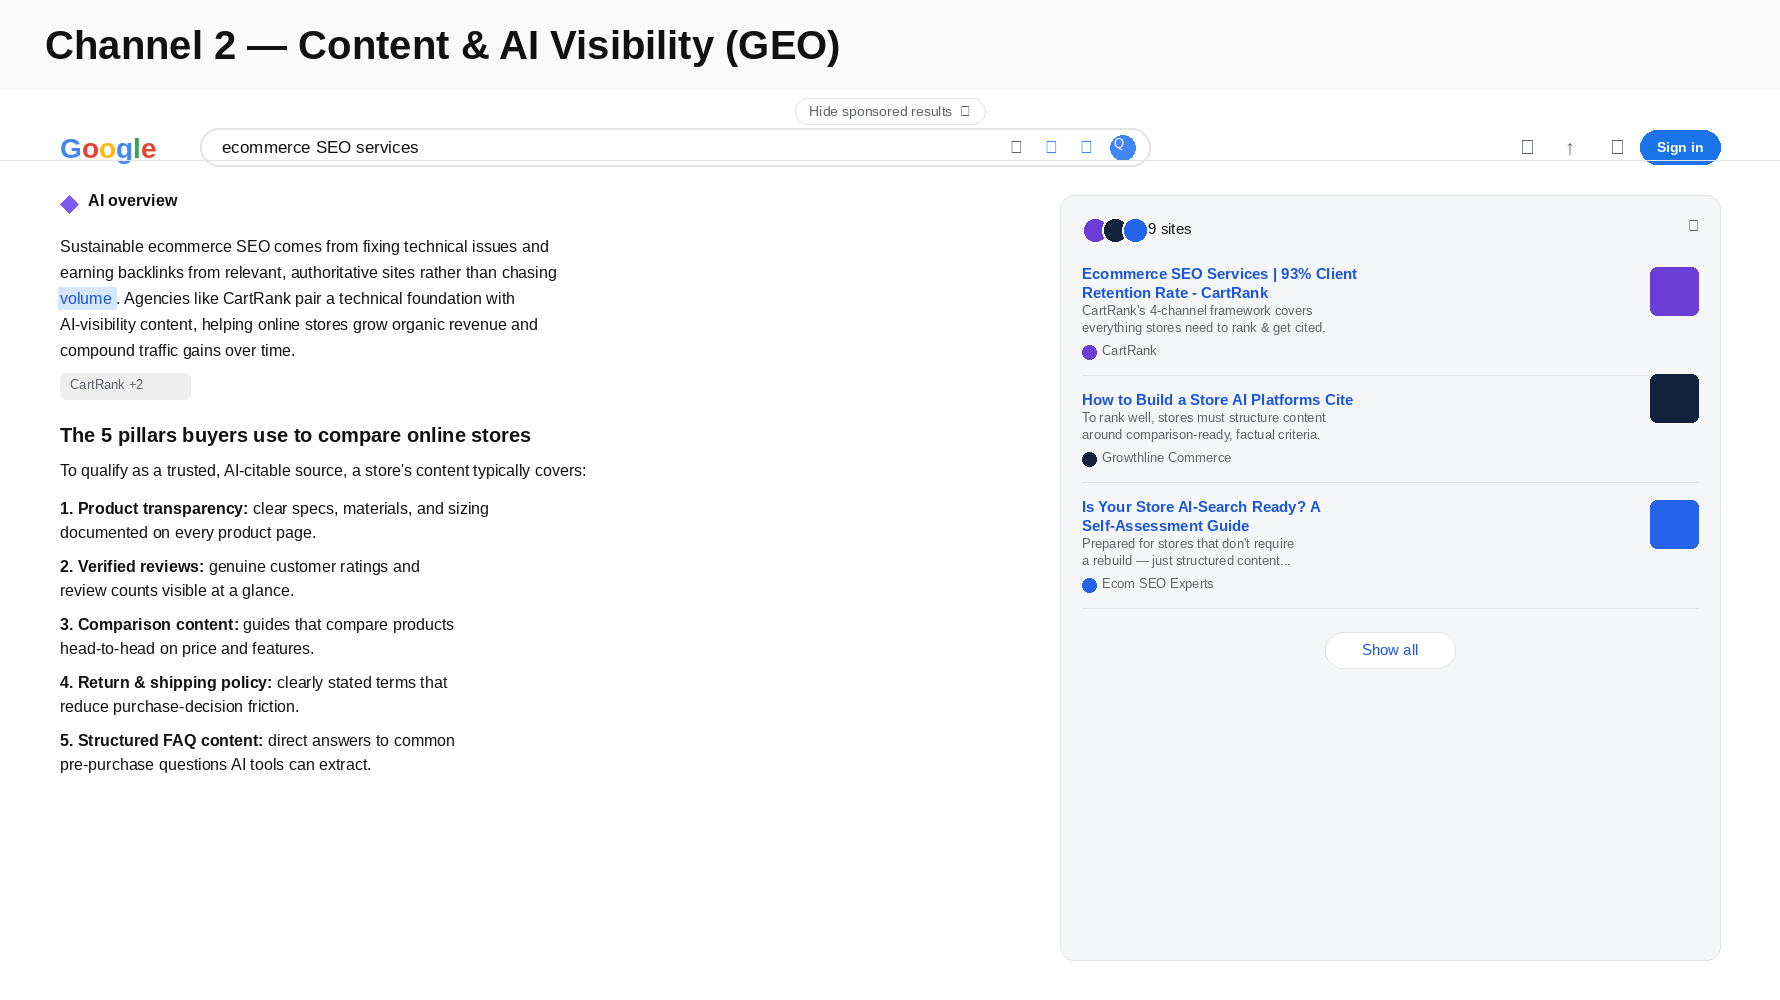Click the blue search button in search bar
Screen dimensions: 1780x1000
pyautogui.click(x=1123, y=147)
